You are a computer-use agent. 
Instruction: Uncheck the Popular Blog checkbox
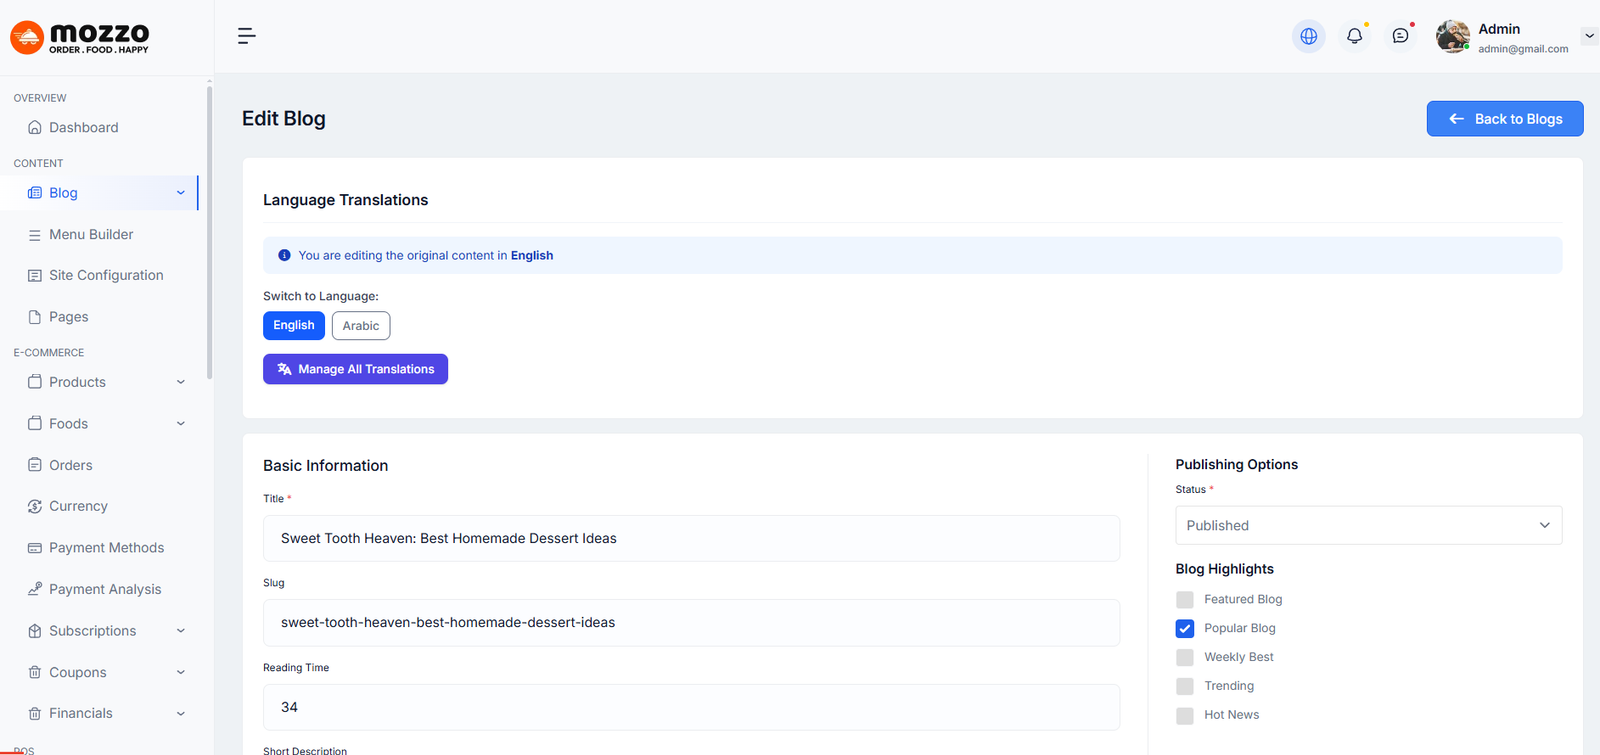pos(1185,629)
